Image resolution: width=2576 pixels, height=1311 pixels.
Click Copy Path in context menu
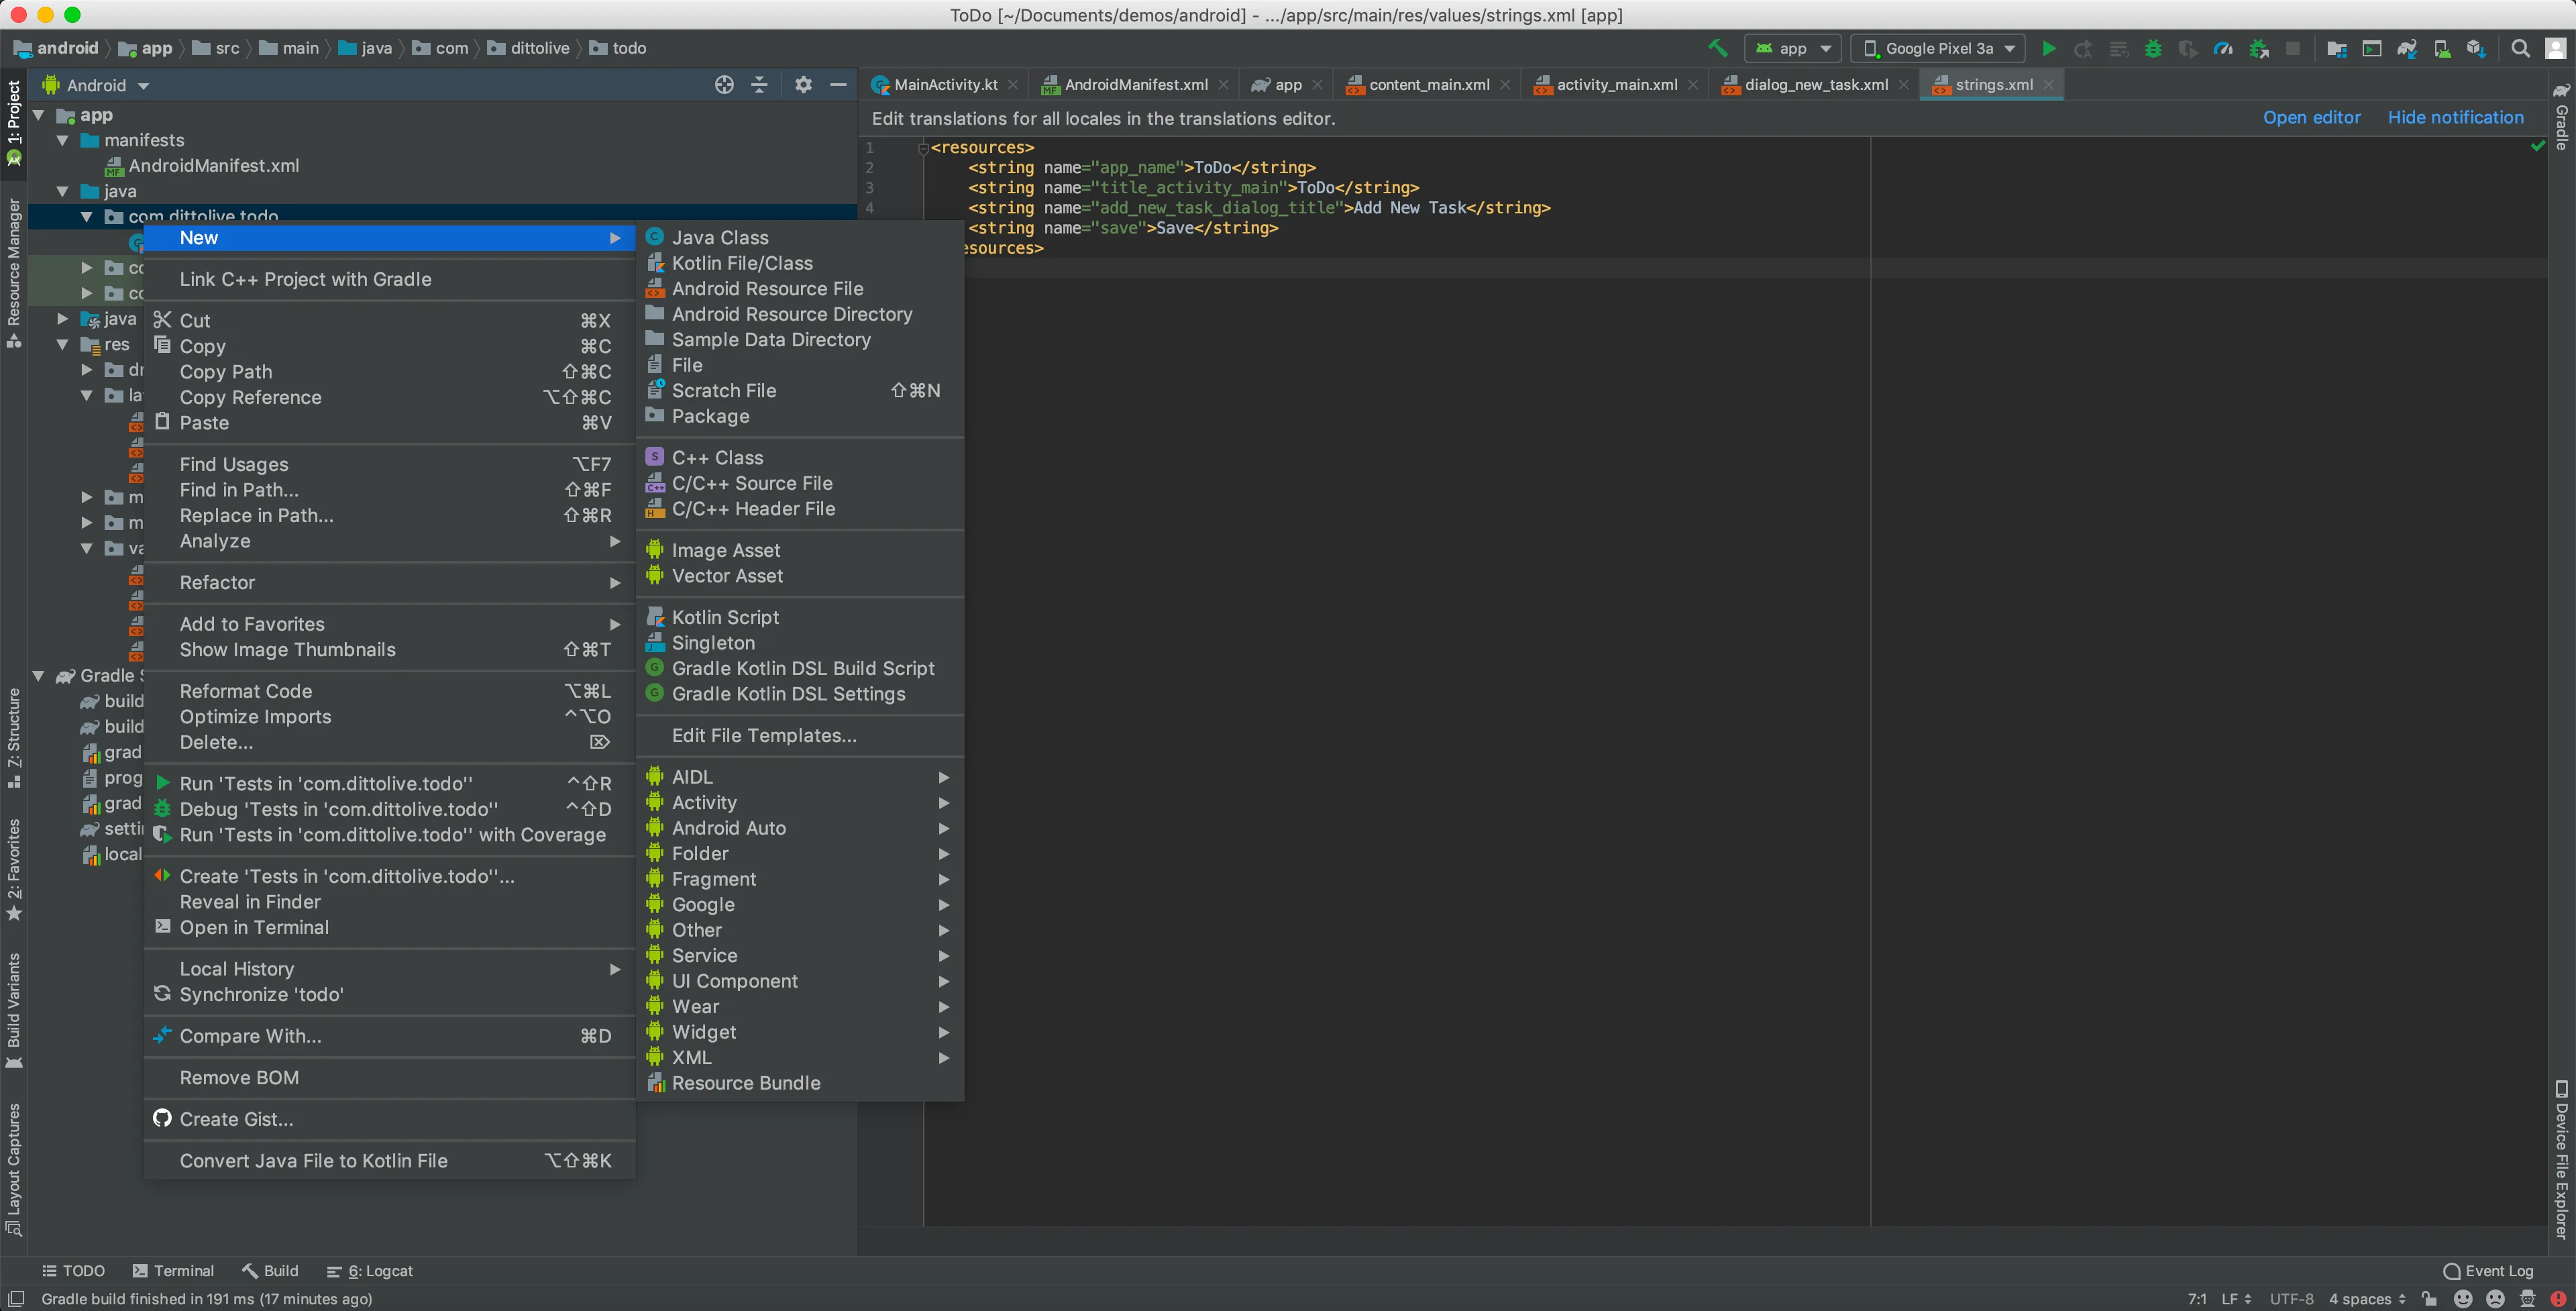pos(390,372)
